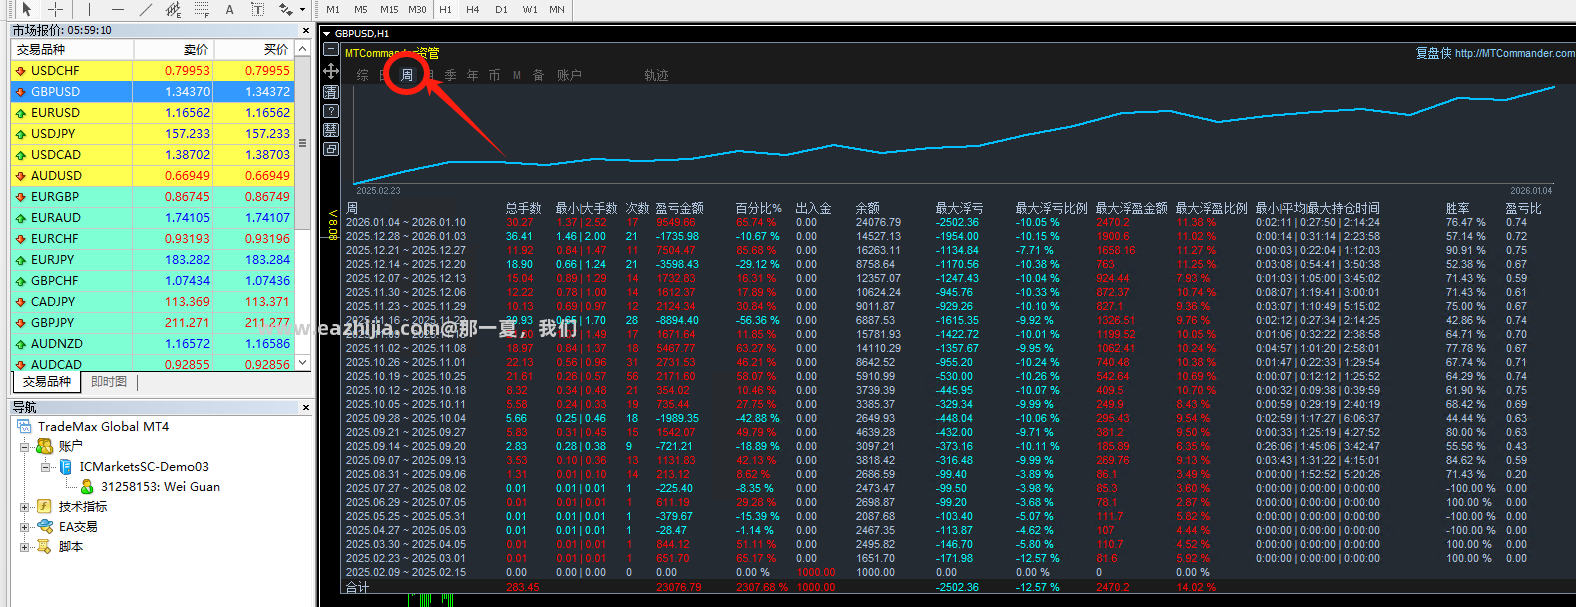Click the 买价 ask column header
The image size is (1576, 607).
(254, 49)
